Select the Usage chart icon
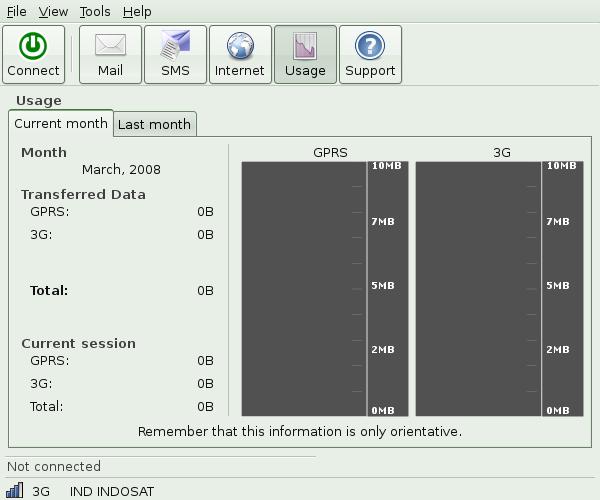Image resolution: width=600 pixels, height=500 pixels. coord(305,46)
